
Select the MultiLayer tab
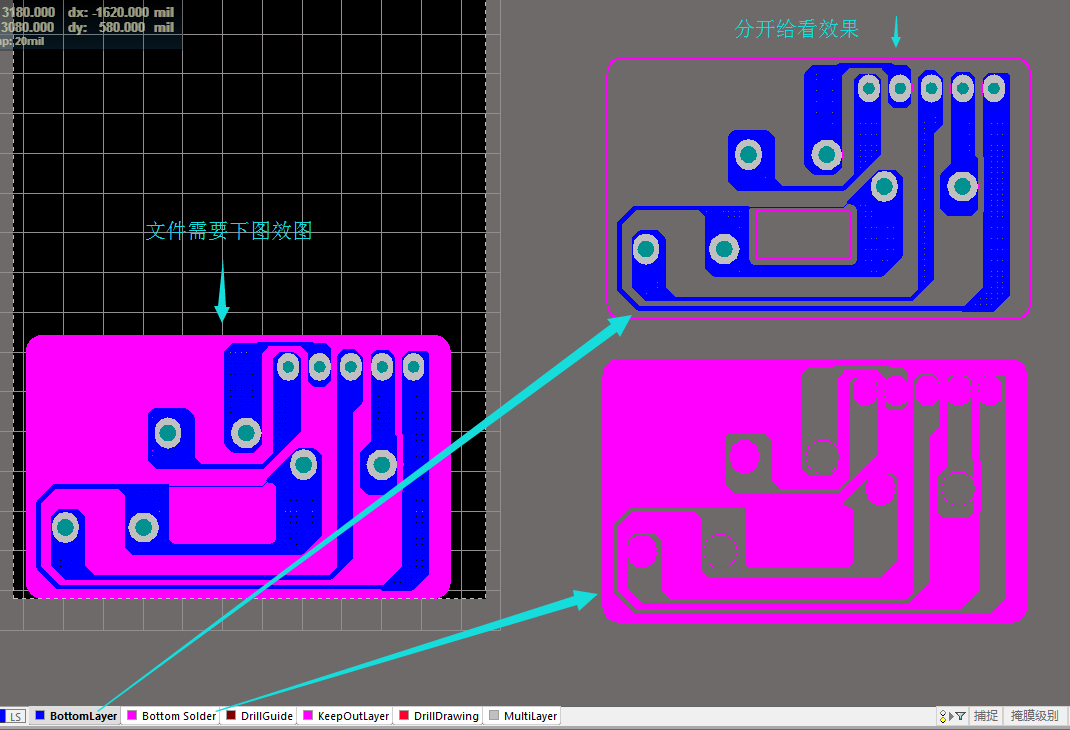click(530, 716)
